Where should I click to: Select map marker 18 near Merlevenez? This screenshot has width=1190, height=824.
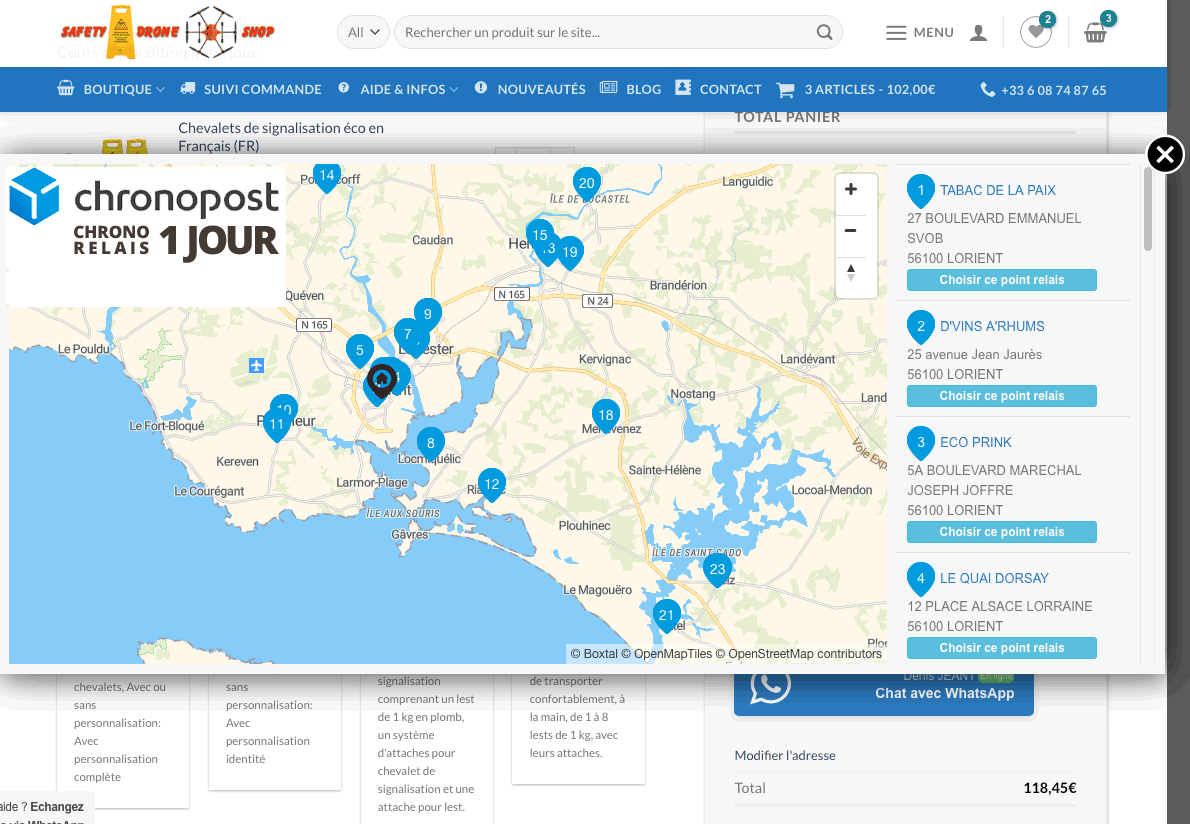pos(604,416)
